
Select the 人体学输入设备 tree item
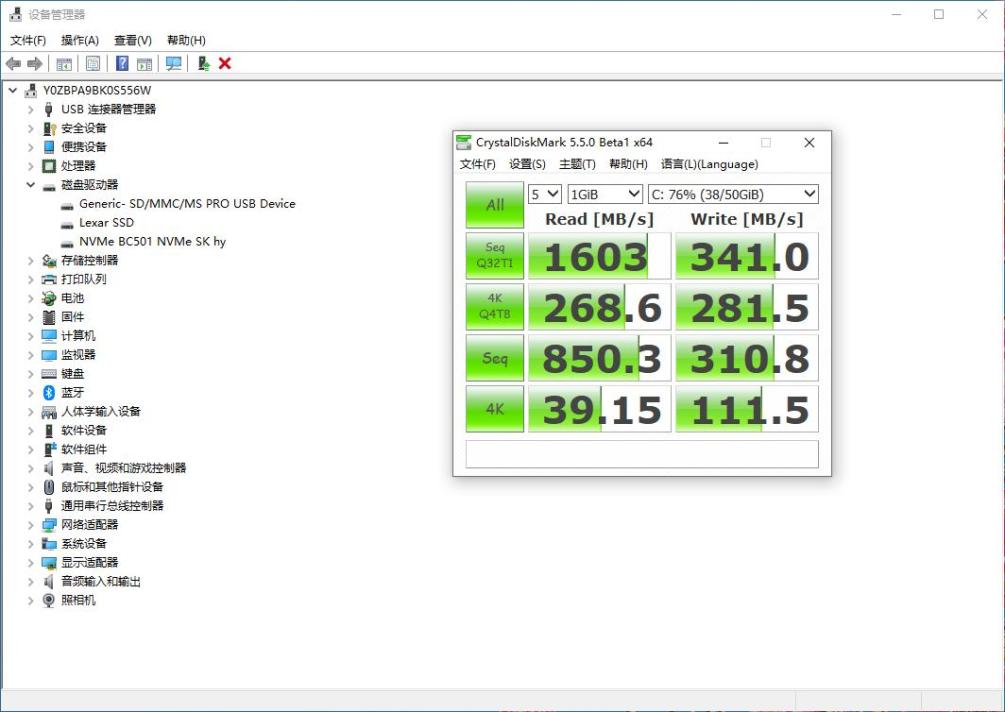[x=101, y=411]
